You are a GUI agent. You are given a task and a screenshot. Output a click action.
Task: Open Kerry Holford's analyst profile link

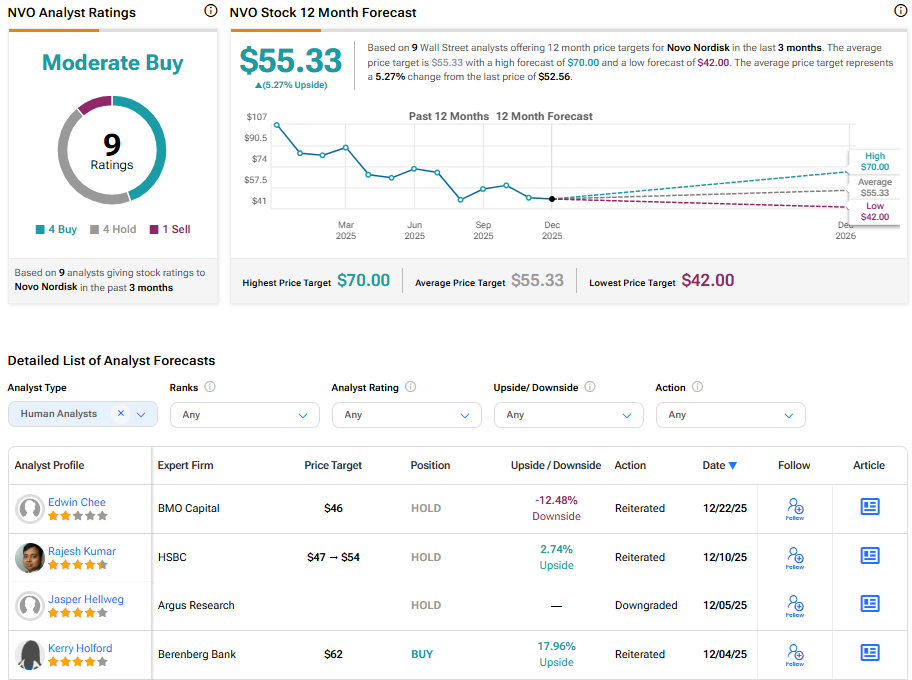coord(80,648)
